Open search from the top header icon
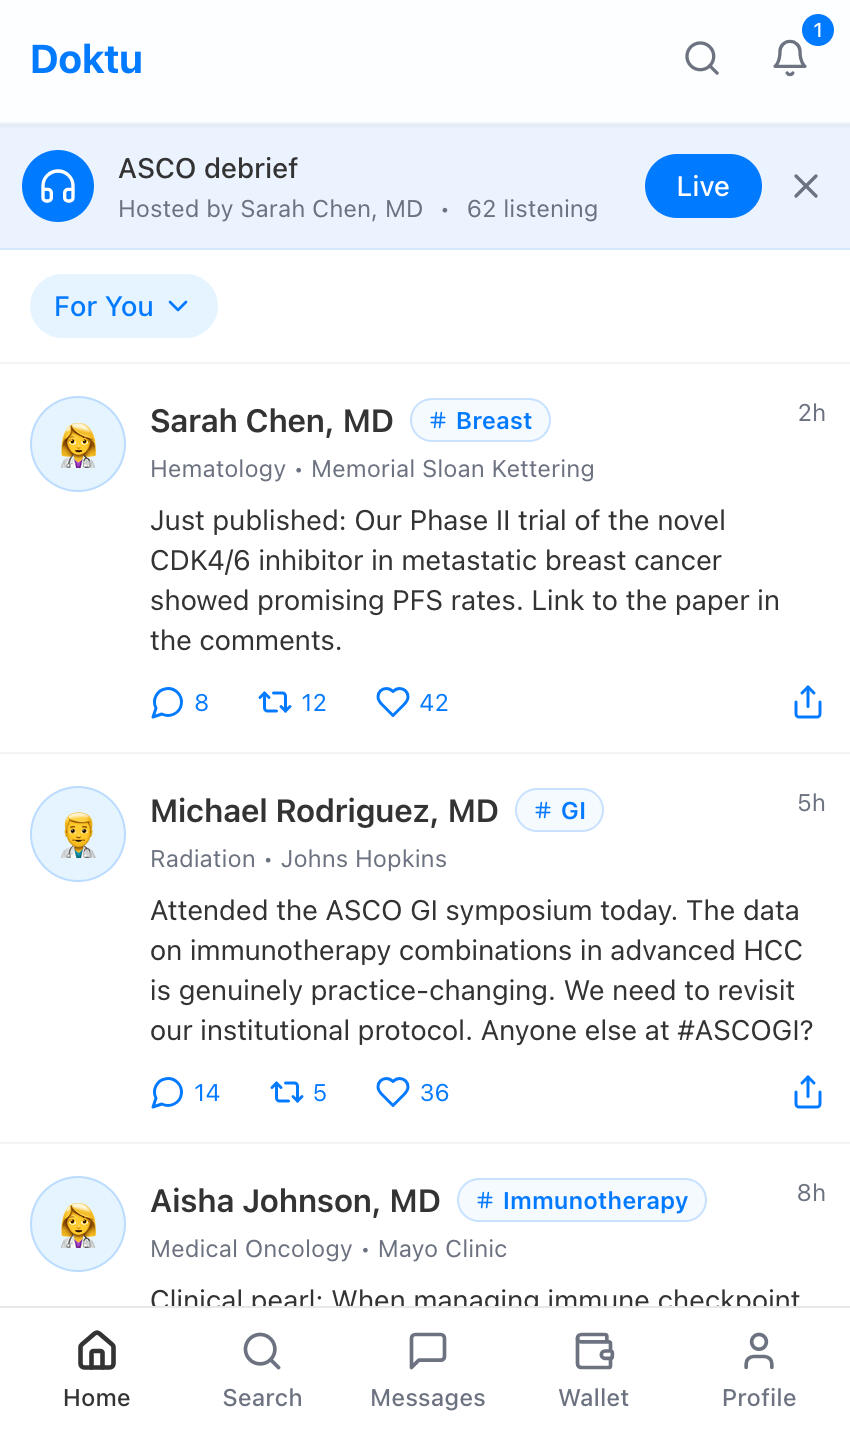 (702, 58)
